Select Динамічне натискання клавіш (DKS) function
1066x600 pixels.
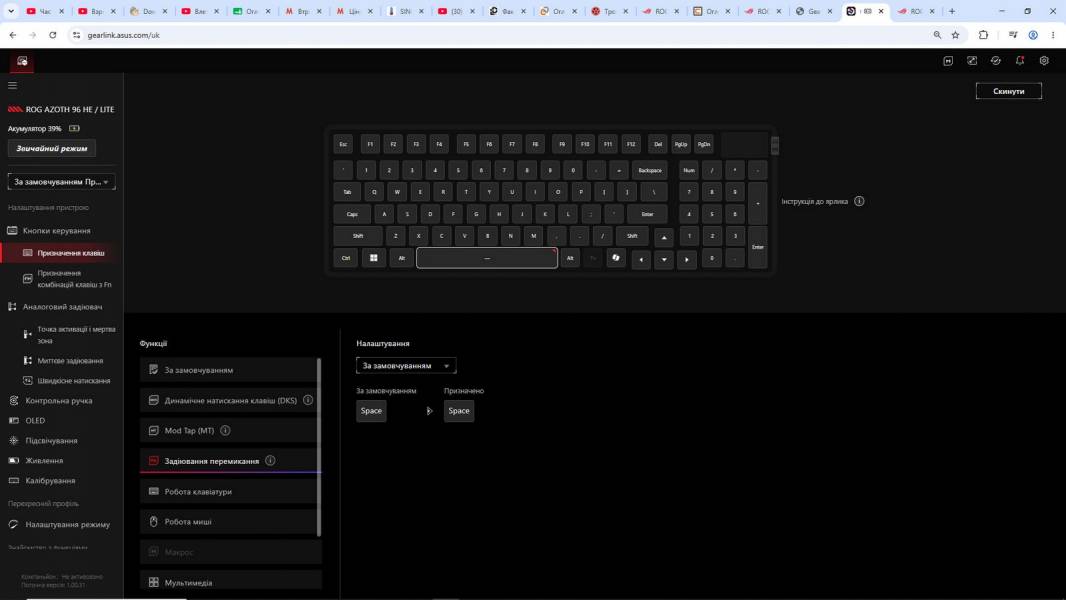(228, 400)
